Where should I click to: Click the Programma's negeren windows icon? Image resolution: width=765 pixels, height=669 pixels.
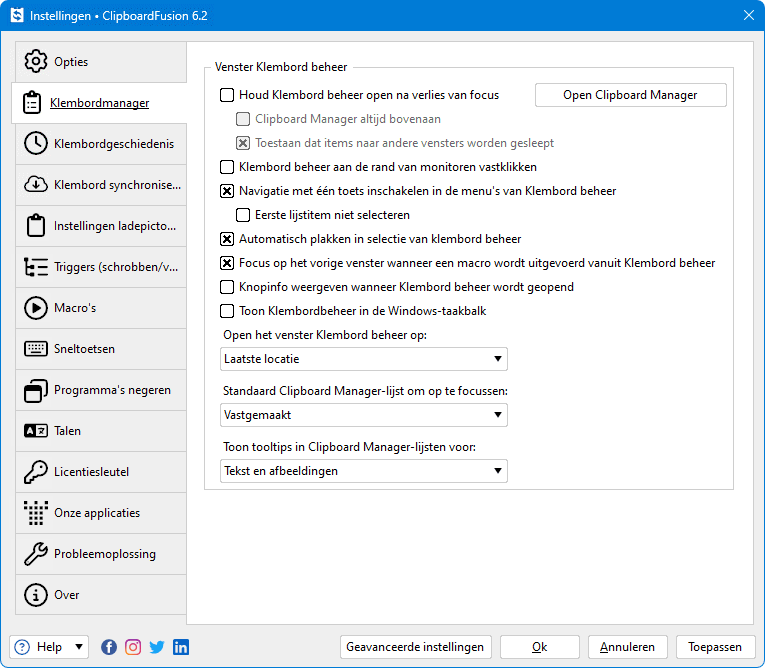36,390
